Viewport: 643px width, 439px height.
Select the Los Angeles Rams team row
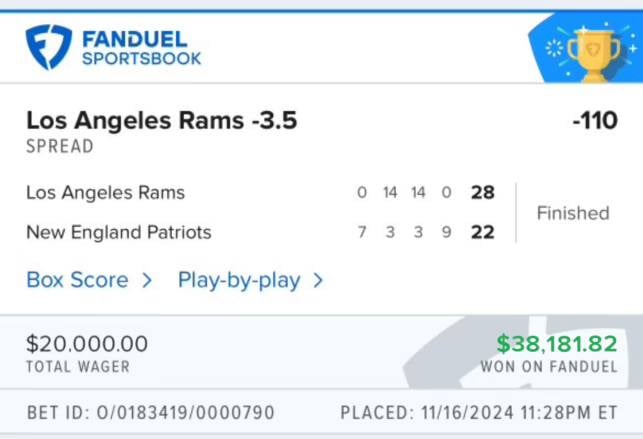click(x=260, y=192)
